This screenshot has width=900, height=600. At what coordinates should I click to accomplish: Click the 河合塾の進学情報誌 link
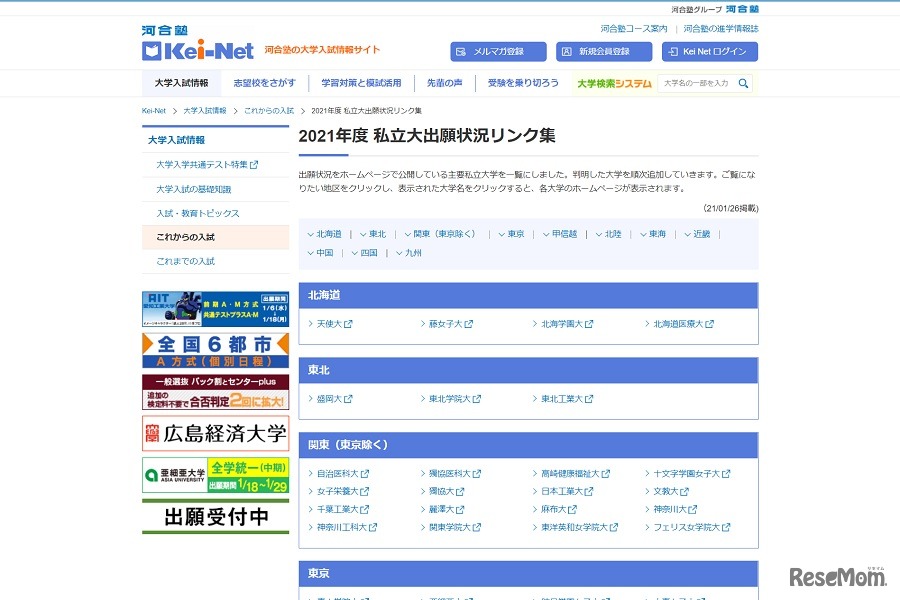point(721,27)
